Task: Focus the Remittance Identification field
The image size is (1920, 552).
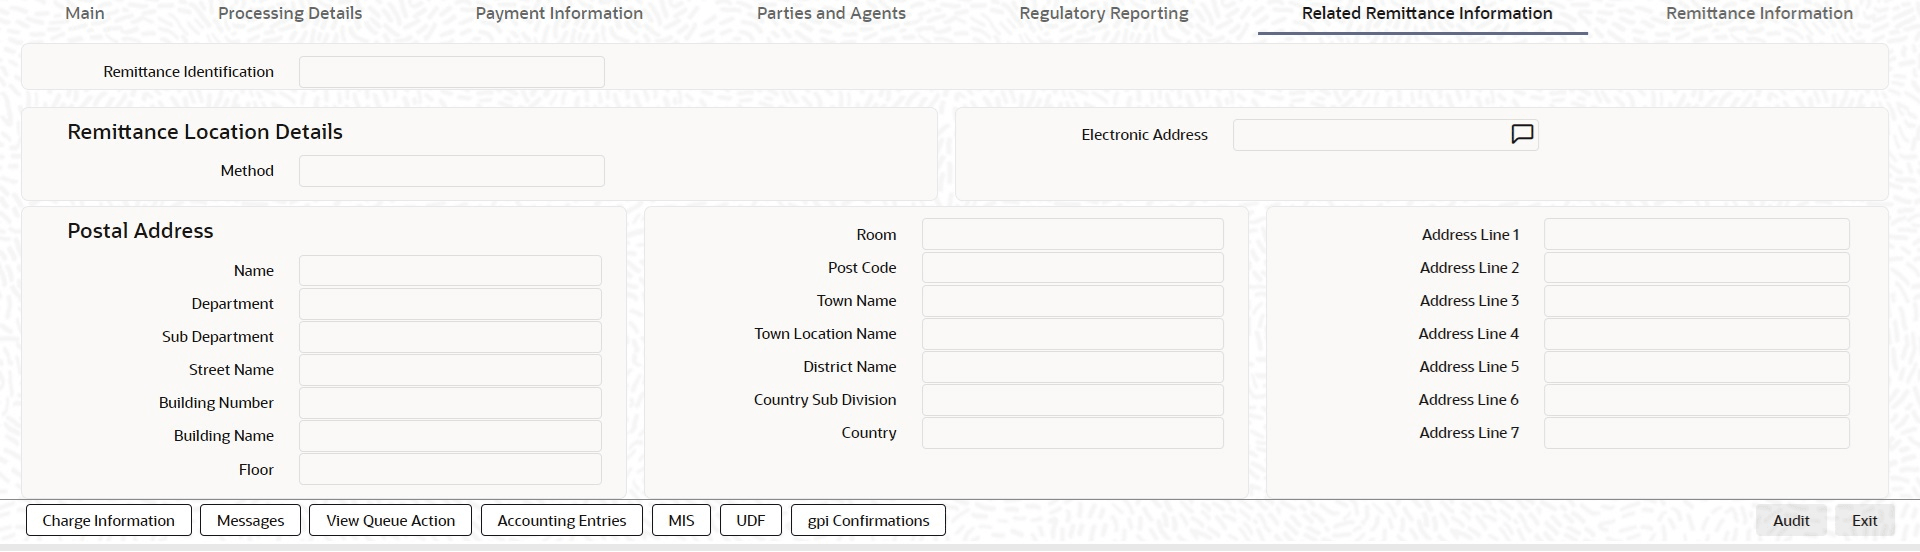Action: pyautogui.click(x=451, y=72)
